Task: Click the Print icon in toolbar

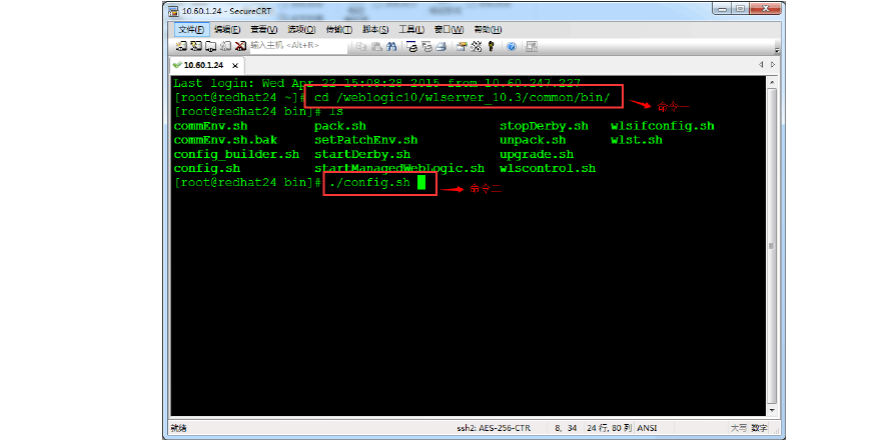Action: click(x=441, y=46)
